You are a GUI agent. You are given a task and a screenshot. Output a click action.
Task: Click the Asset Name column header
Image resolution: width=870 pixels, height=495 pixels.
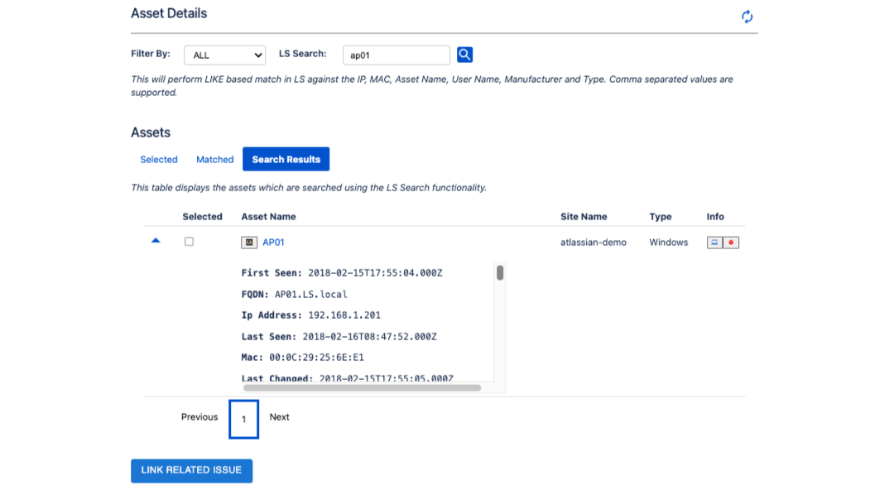[x=269, y=216]
